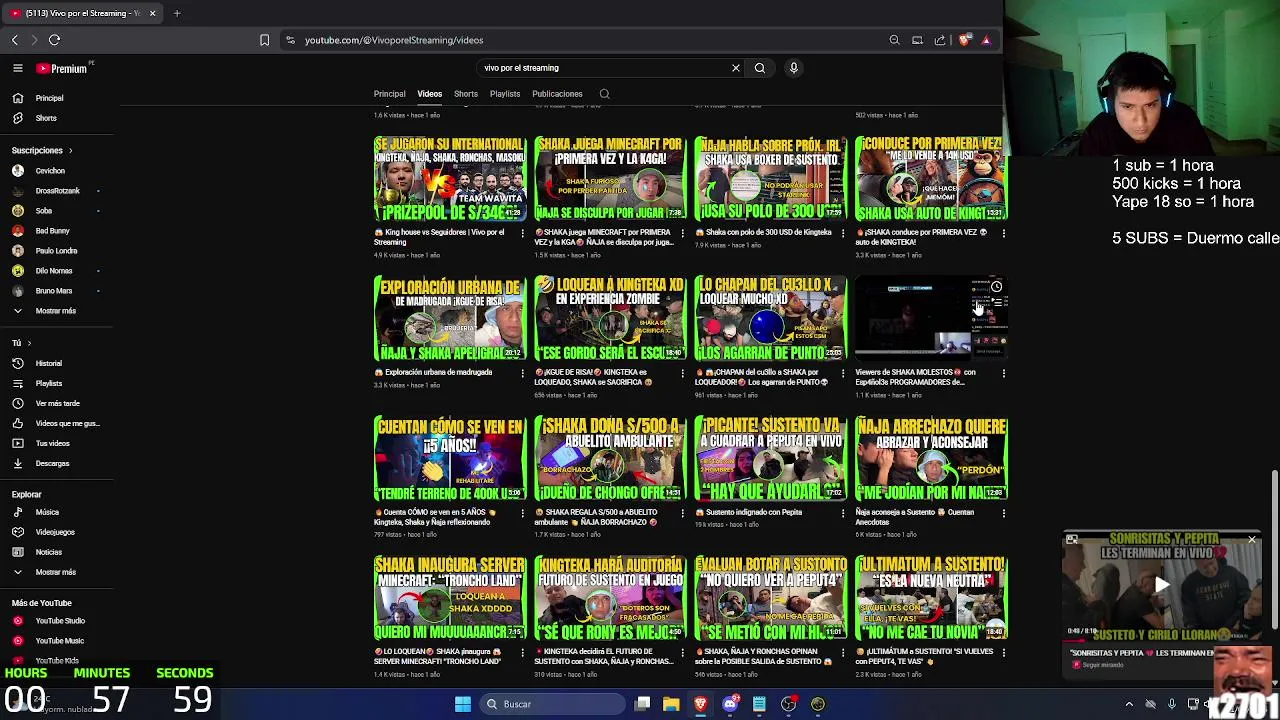Go to Principal in the sidebar
Viewport: 1280px width, 720px height.
pyautogui.click(x=49, y=98)
